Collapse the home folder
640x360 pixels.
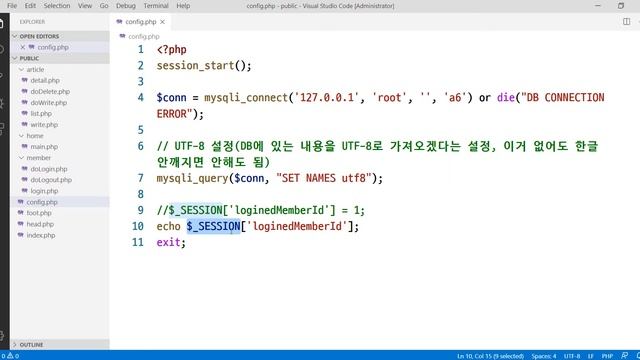pyautogui.click(x=21, y=136)
